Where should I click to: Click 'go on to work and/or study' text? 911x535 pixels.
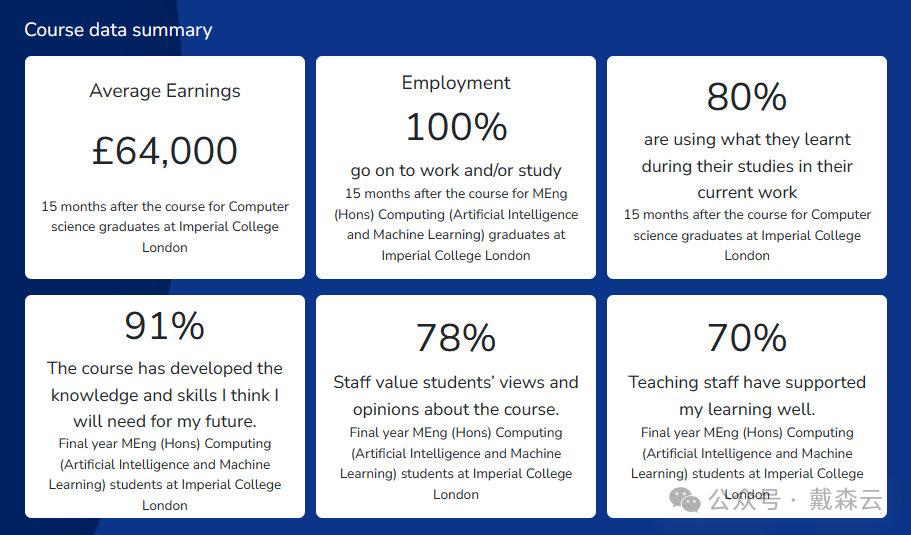[x=456, y=170]
